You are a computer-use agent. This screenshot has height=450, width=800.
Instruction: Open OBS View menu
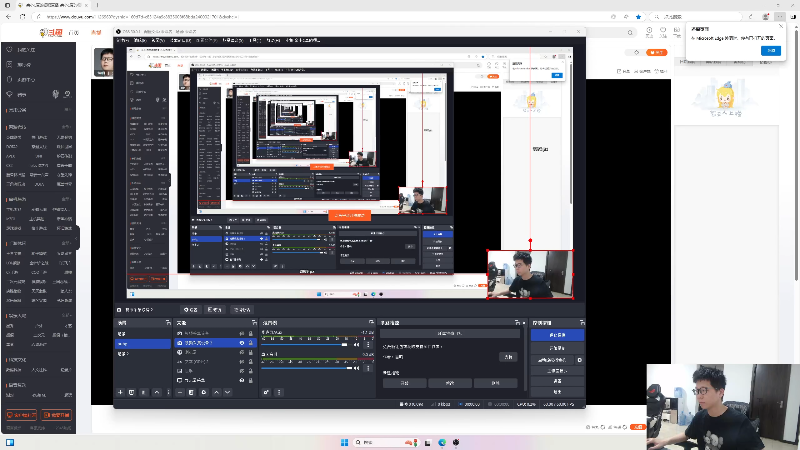[158, 40]
